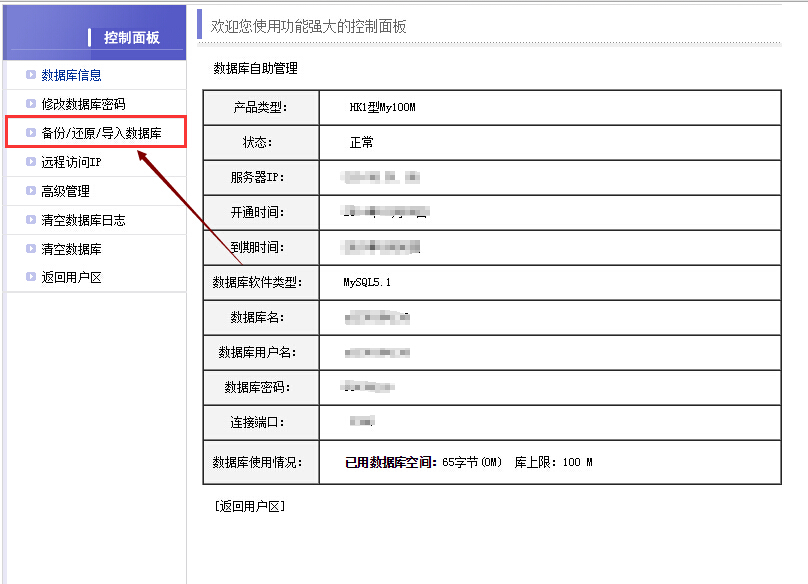Click the bullet icon beside 远程访问IP
The height and width of the screenshot is (584, 808).
click(31, 162)
